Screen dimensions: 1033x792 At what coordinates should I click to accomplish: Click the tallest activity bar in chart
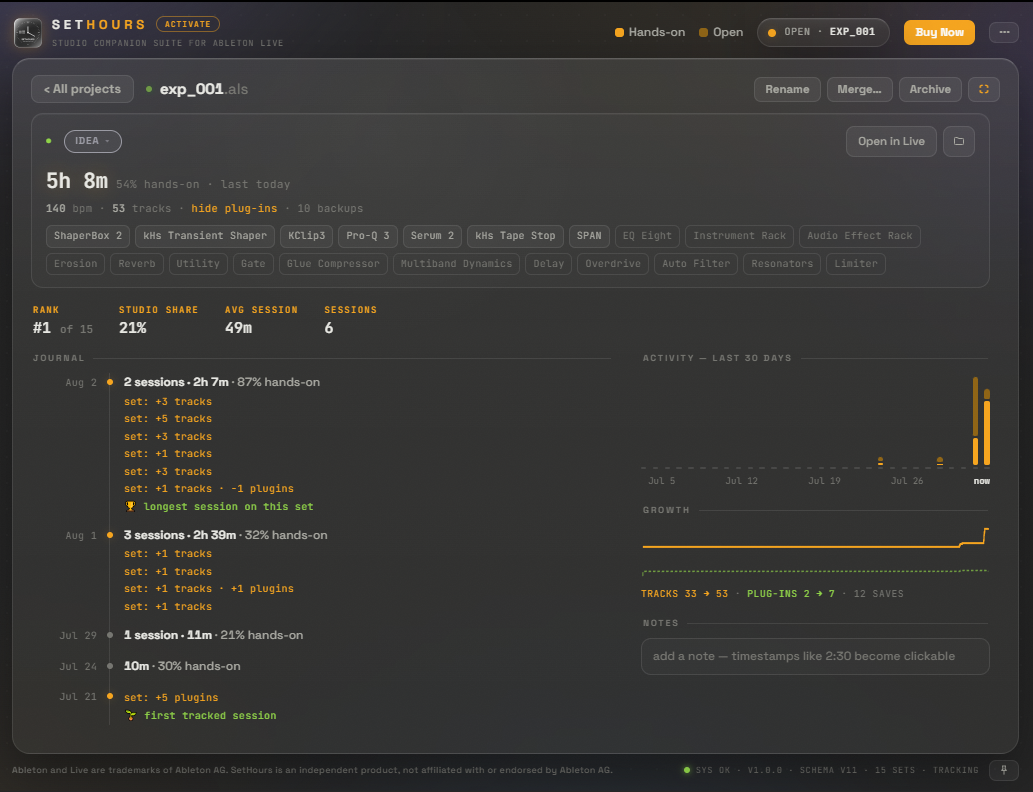[975, 421]
